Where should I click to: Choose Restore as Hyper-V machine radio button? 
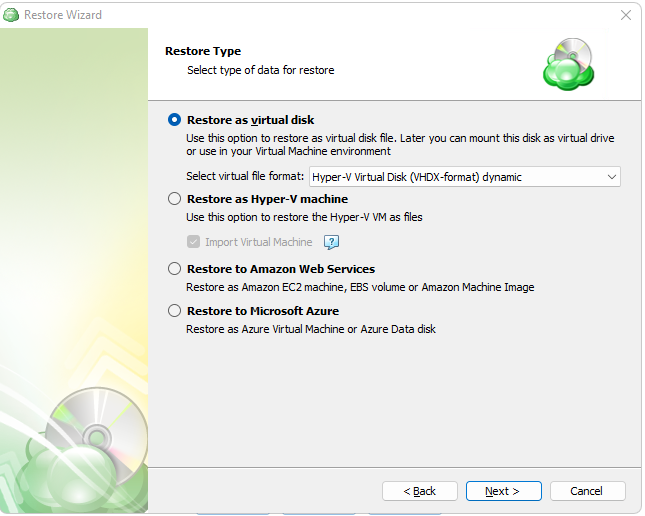coord(175,199)
